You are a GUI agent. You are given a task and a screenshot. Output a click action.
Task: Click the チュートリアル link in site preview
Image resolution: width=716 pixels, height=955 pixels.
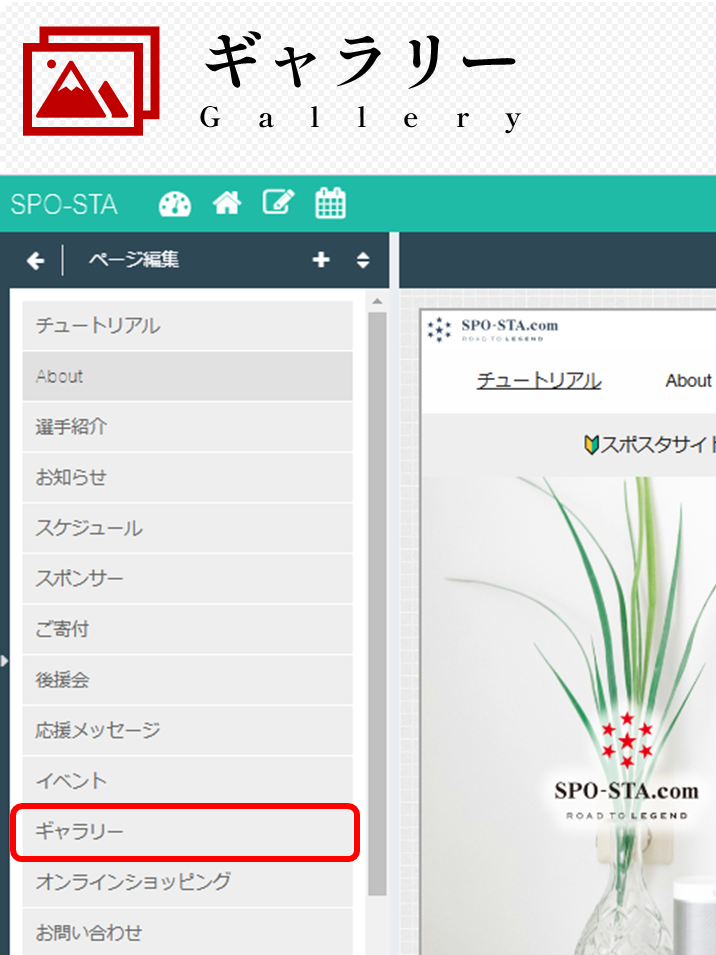539,381
